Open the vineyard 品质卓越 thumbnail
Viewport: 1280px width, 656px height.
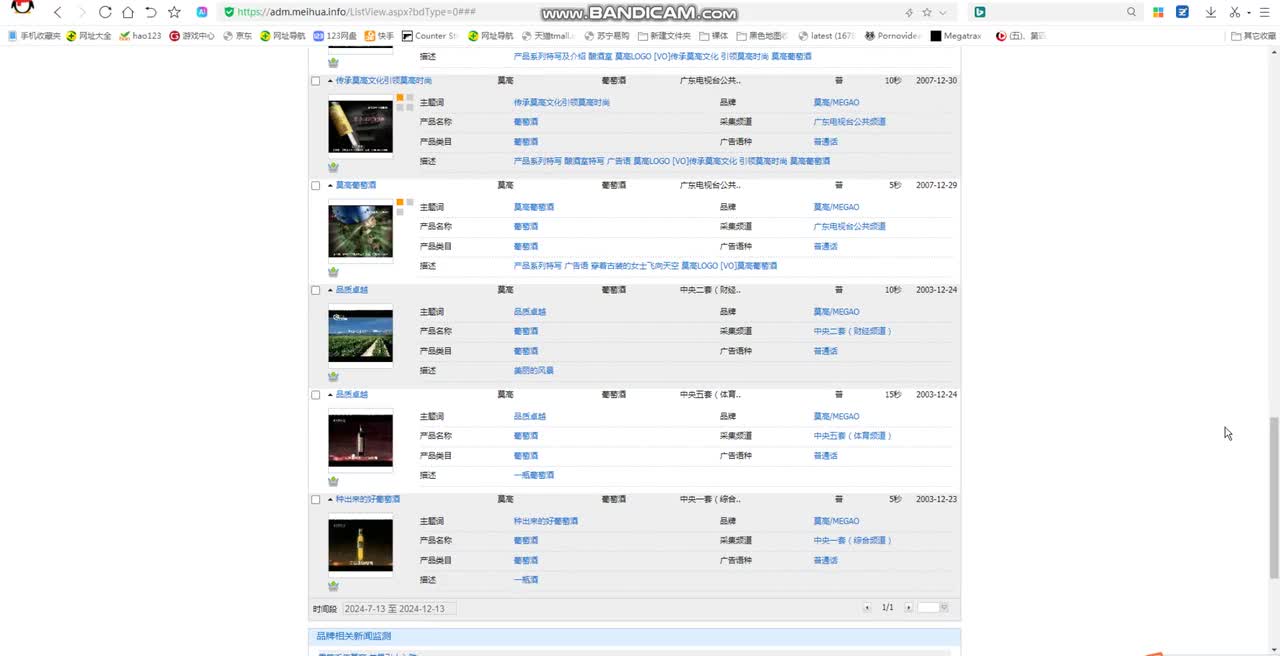pos(360,336)
